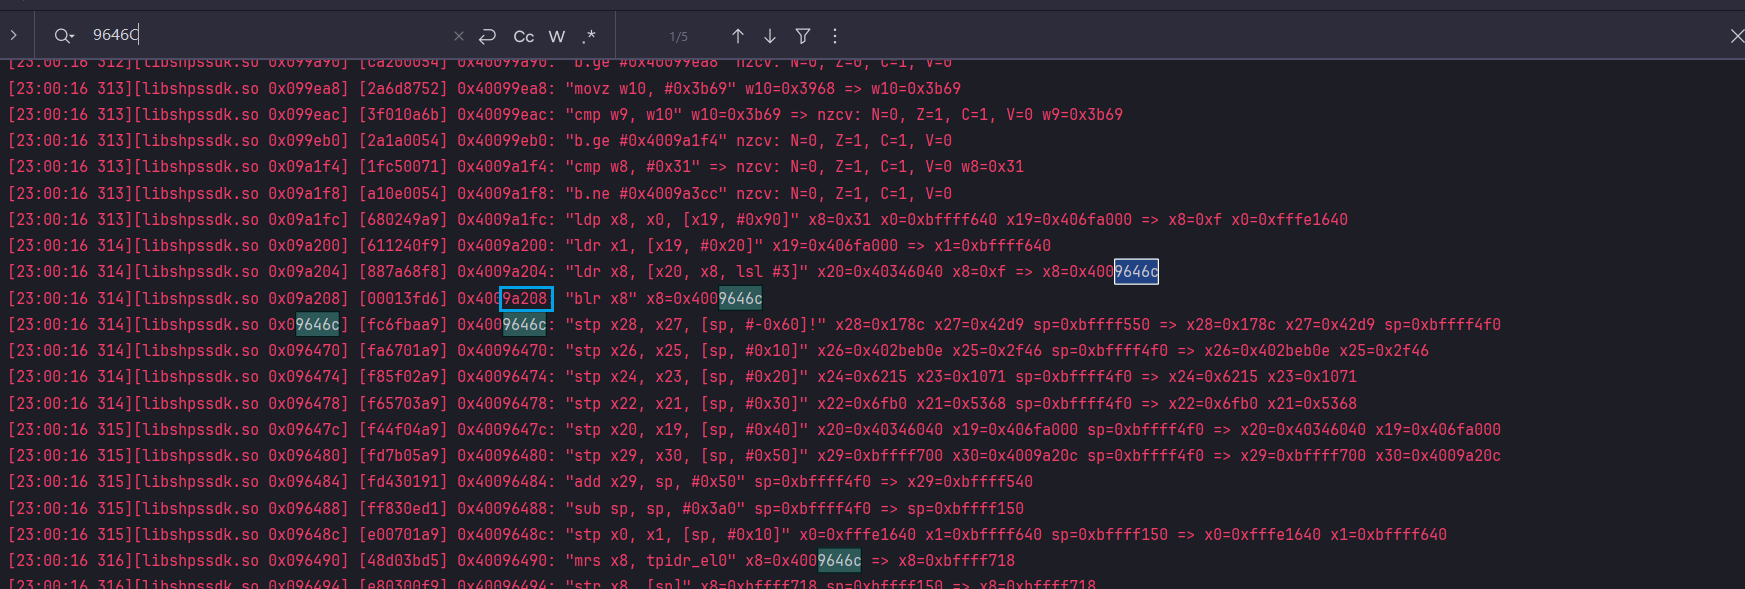Close the search bar
Viewport: 1745px width, 589px height.
1737,36
